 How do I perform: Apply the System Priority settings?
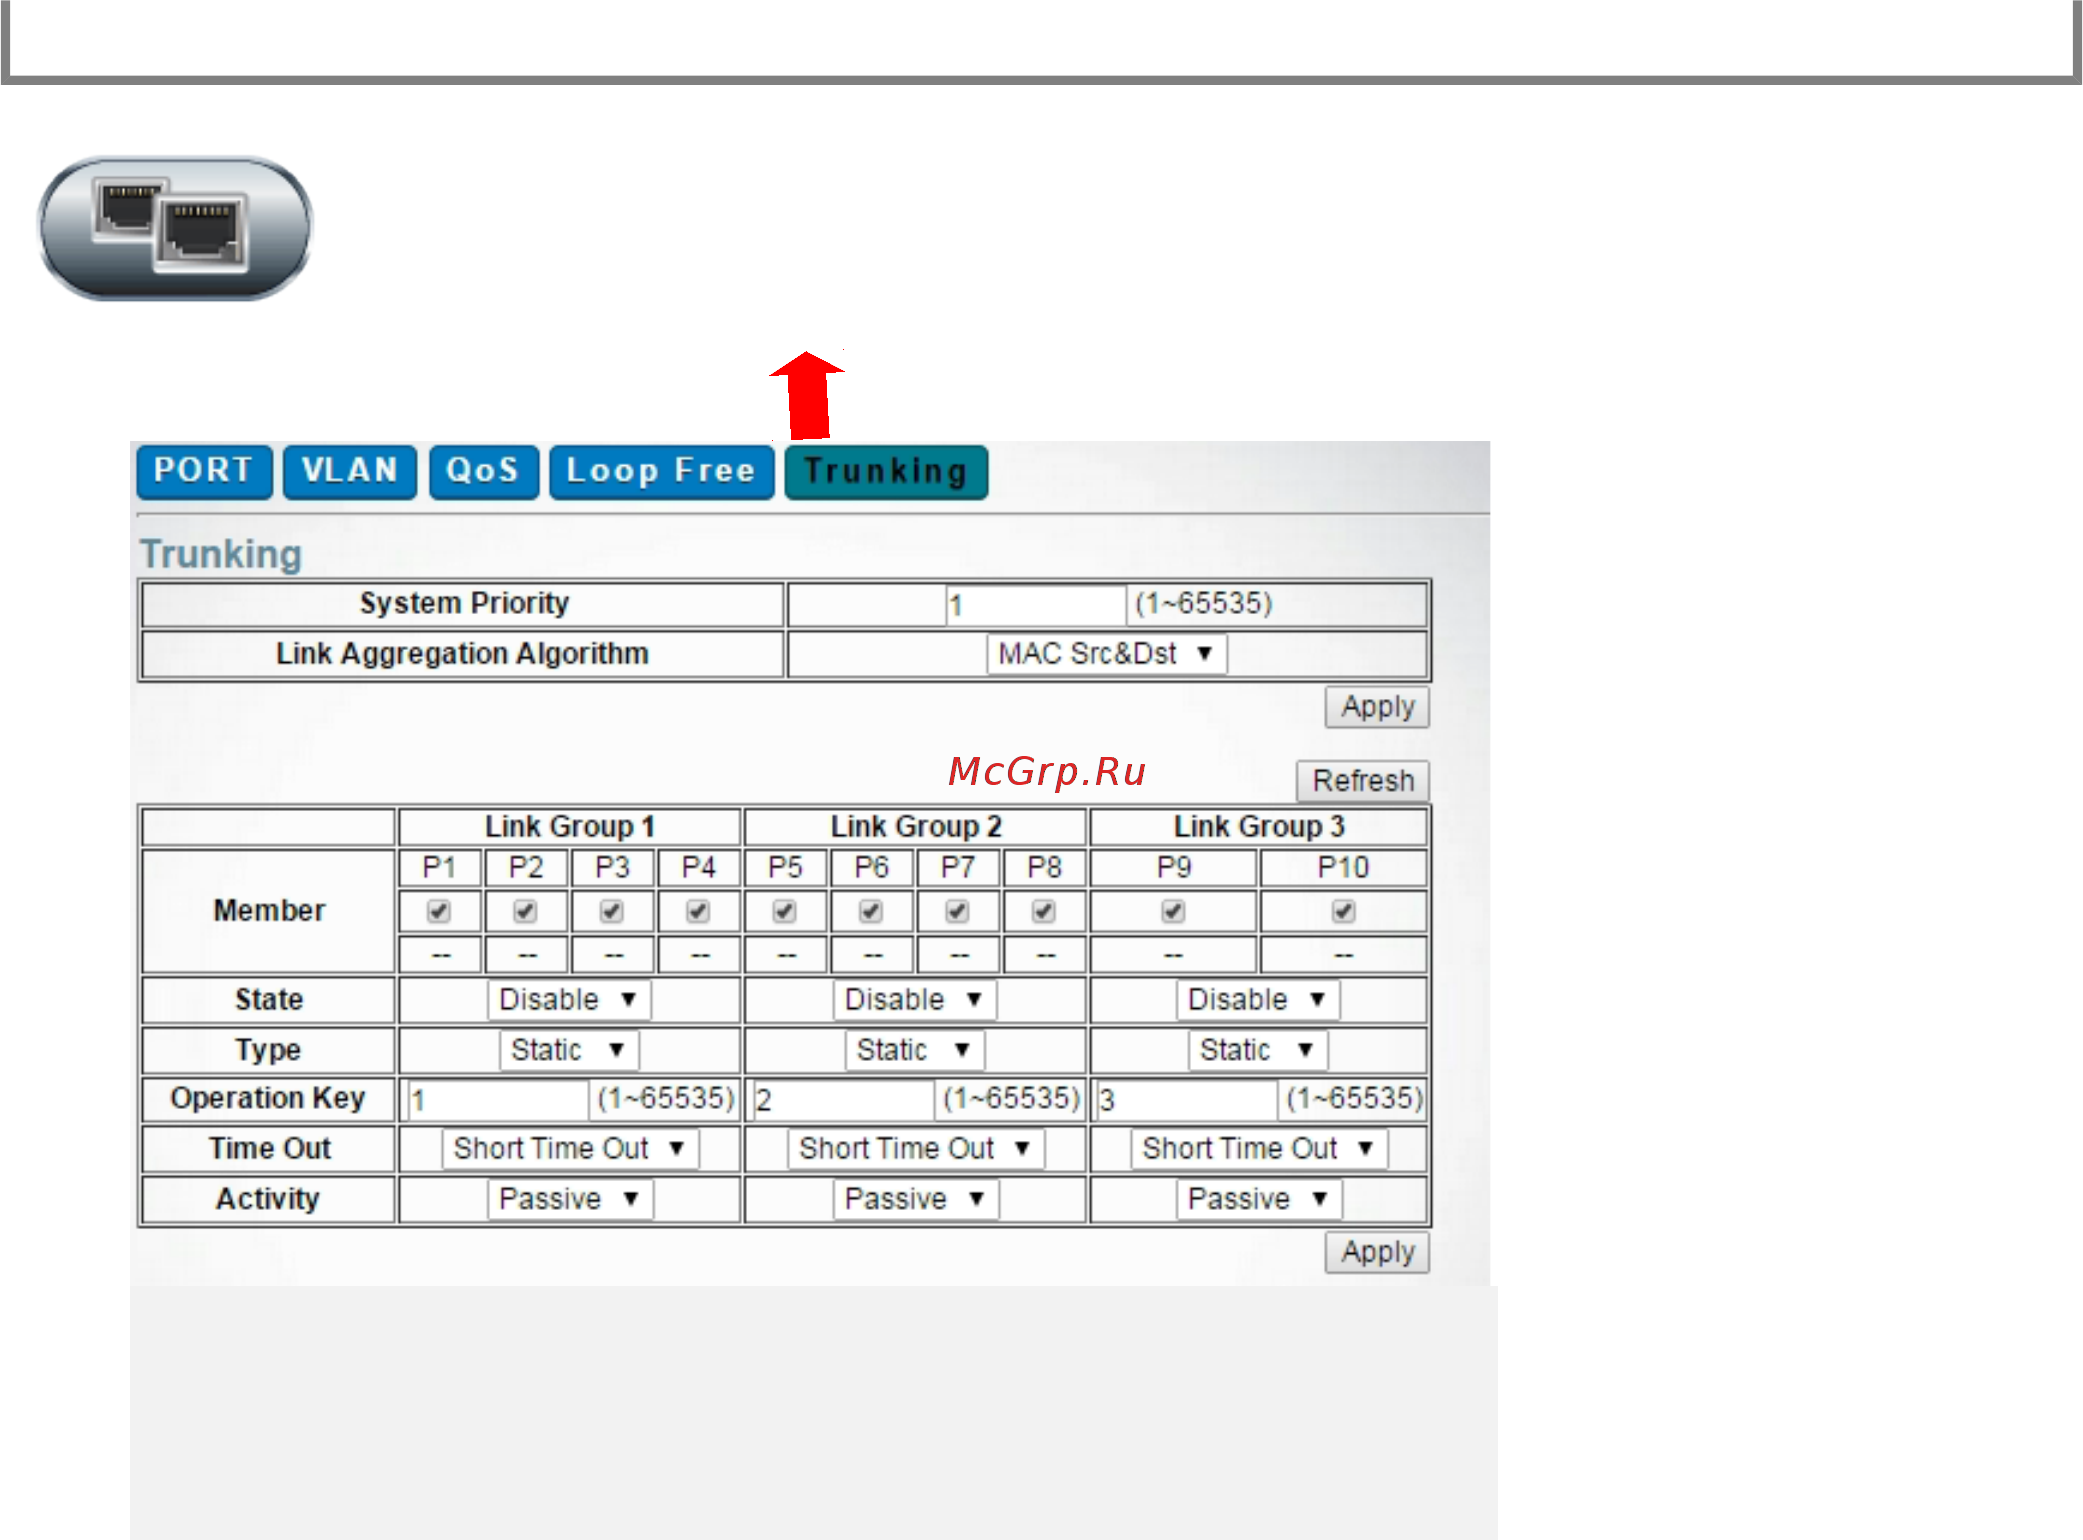click(x=1377, y=707)
